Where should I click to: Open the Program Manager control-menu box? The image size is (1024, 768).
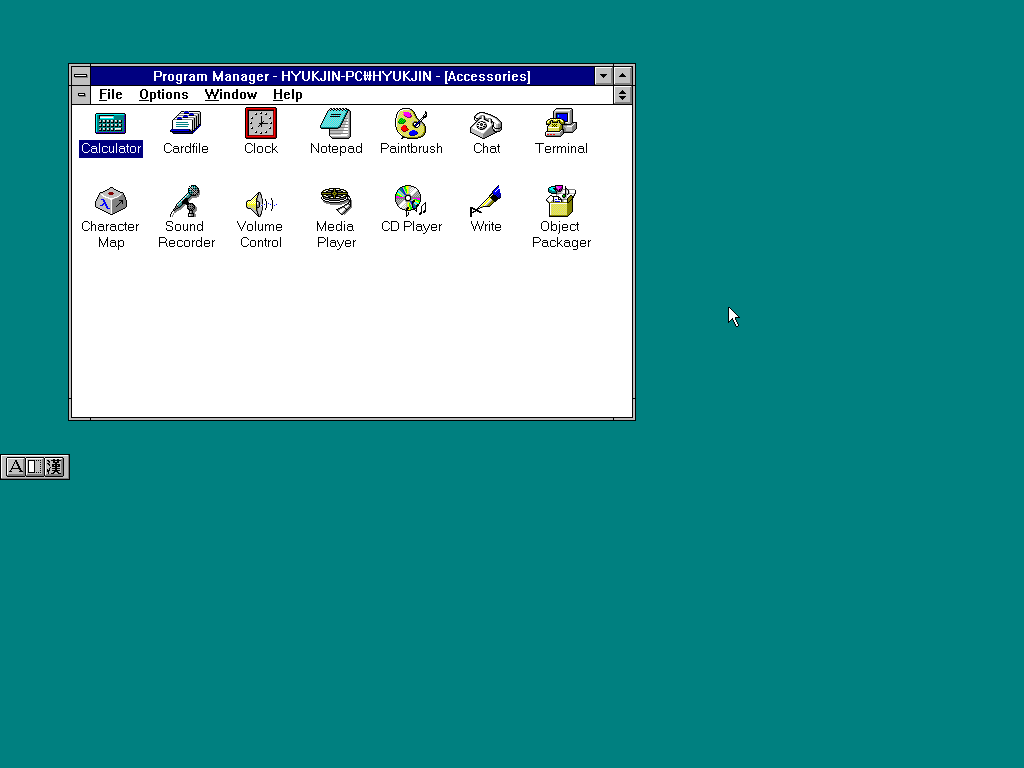click(x=80, y=76)
